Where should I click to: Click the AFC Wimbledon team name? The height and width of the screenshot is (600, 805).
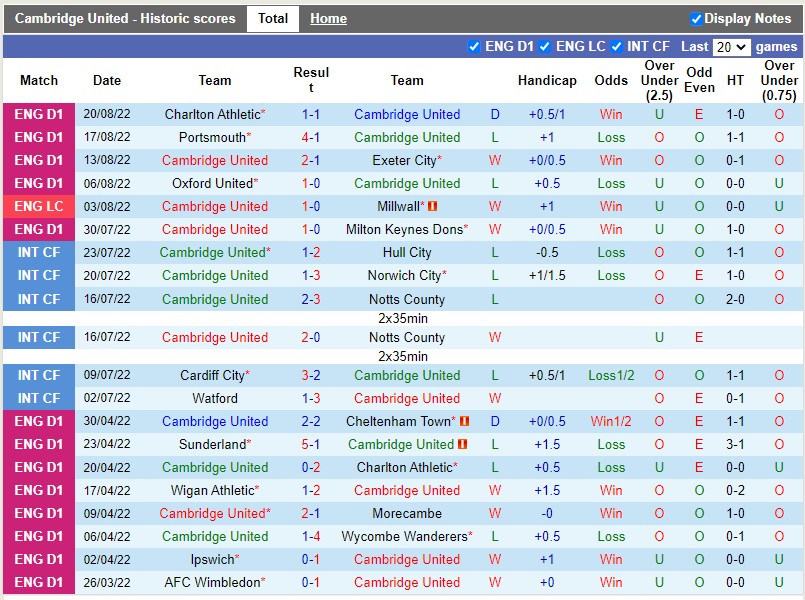coord(215,583)
